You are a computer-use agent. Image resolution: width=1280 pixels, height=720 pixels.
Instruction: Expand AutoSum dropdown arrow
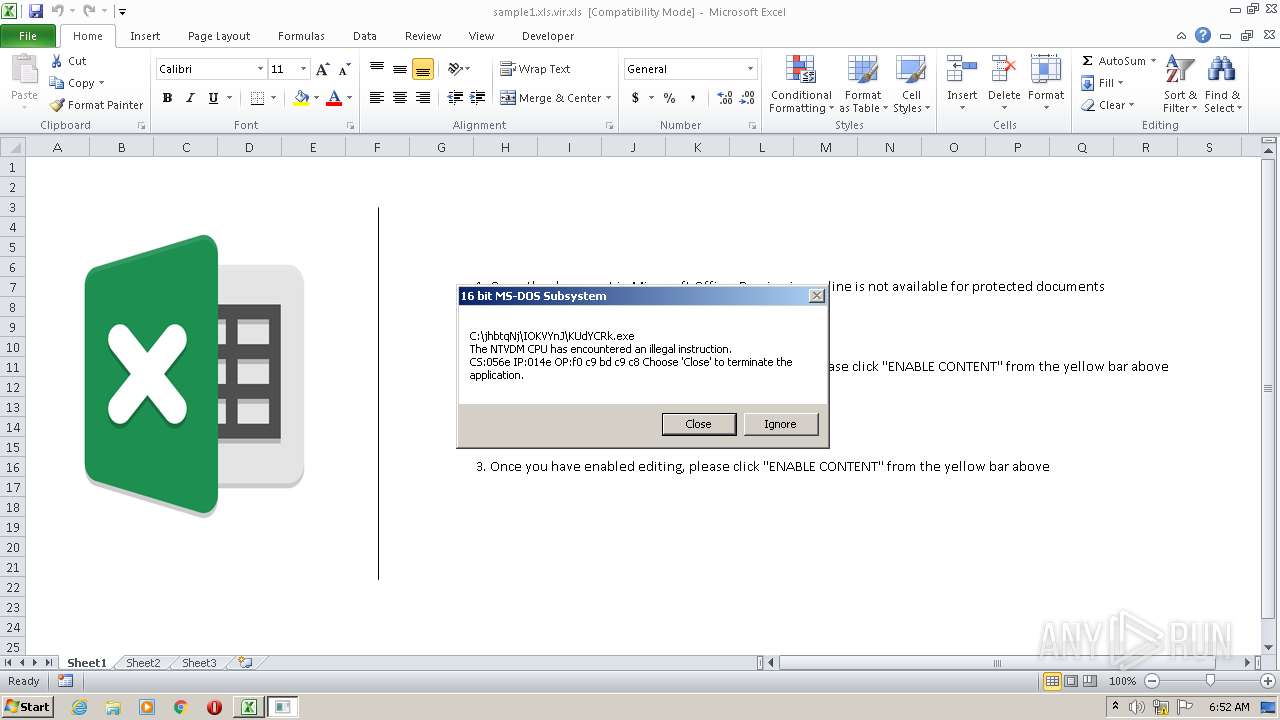click(1153, 61)
